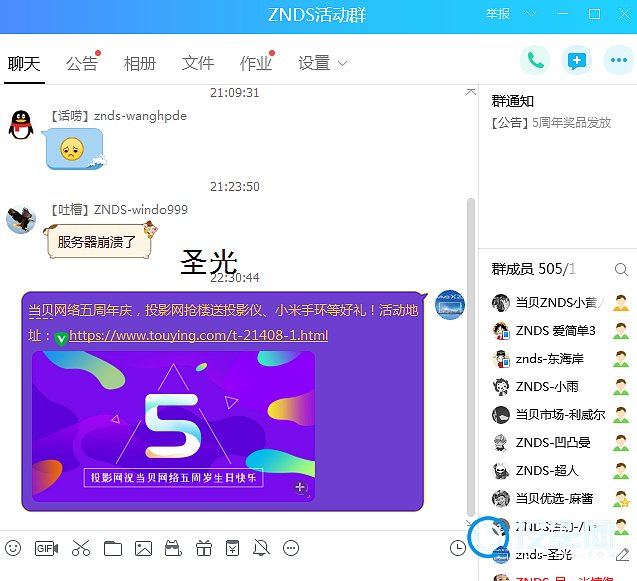This screenshot has width=637, height=581.
Task: Open the three-dot more options button
Action: pos(619,61)
